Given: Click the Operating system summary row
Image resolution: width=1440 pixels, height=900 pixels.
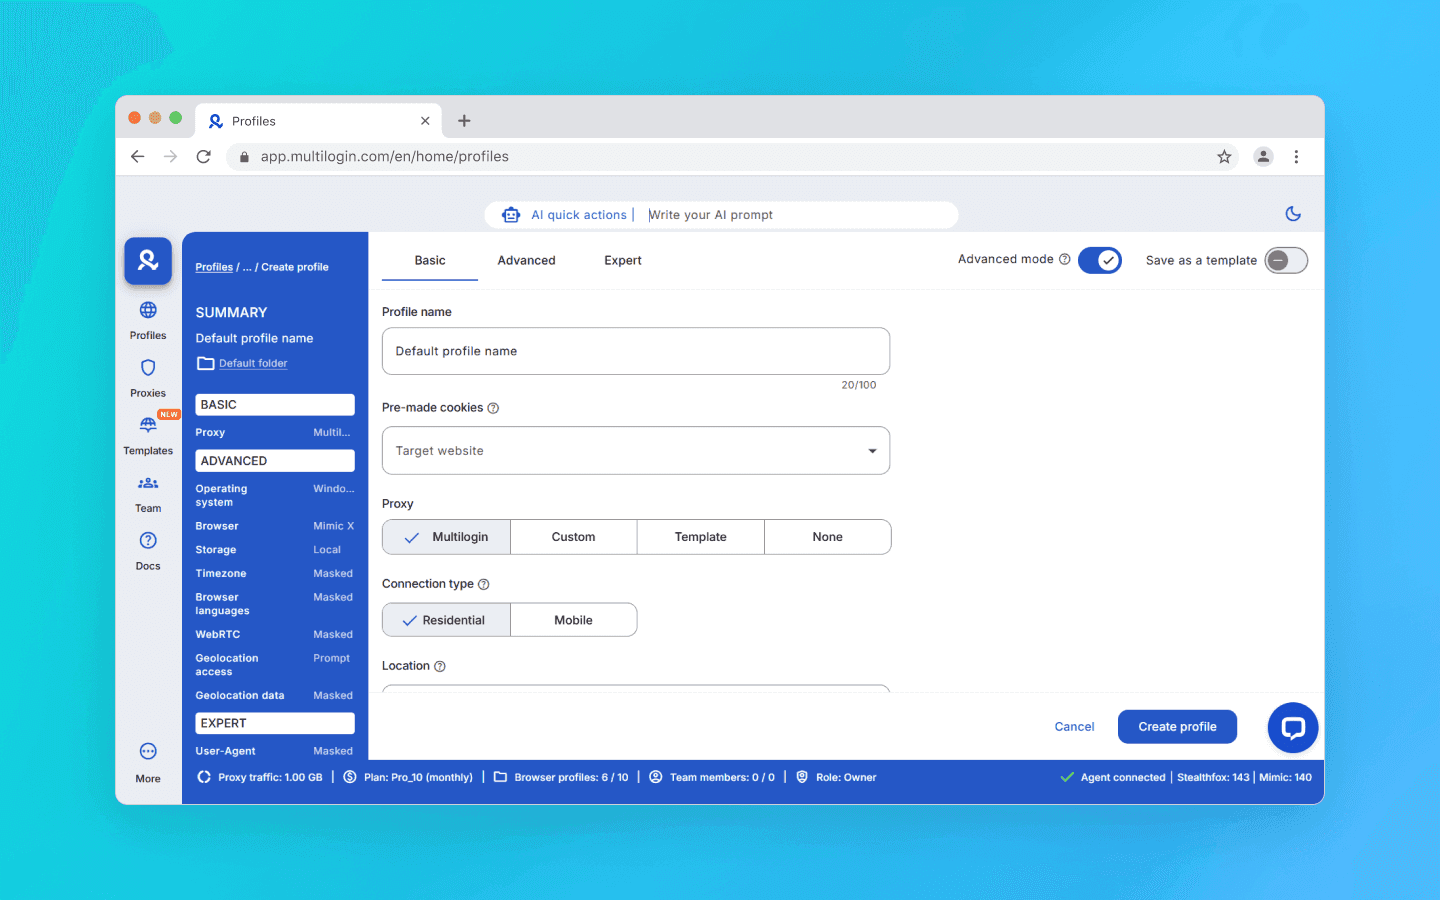Looking at the screenshot, I should [x=275, y=496].
